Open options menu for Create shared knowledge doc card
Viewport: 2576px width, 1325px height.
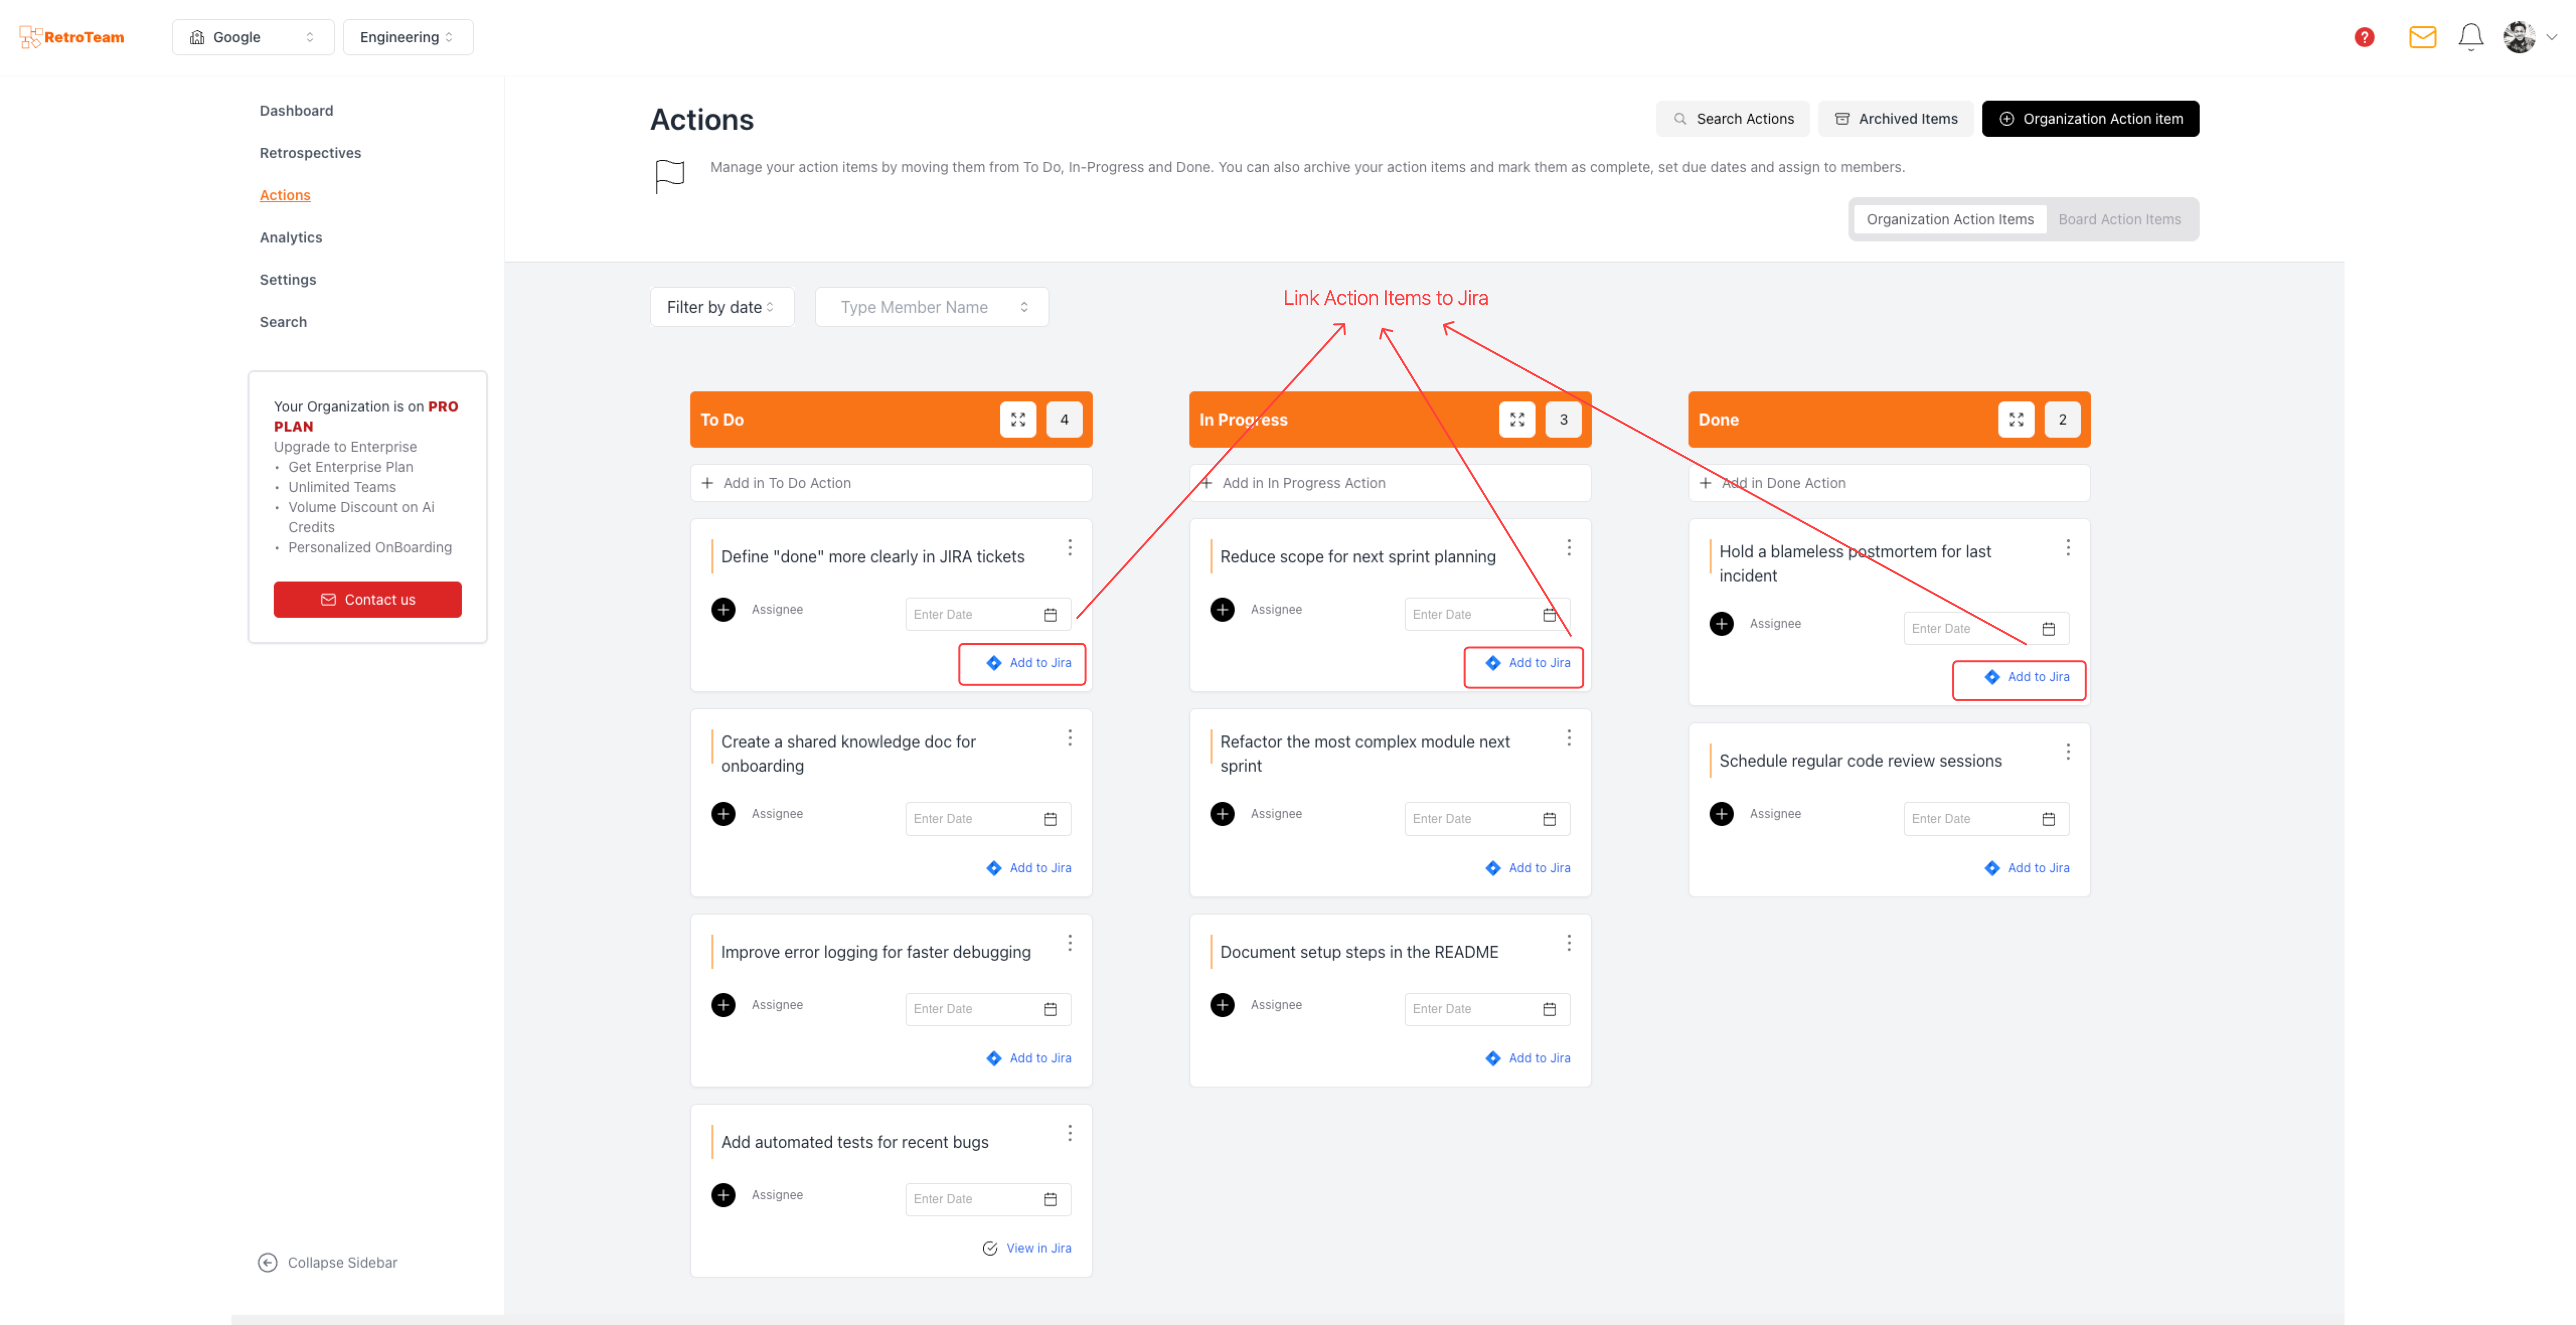(1070, 738)
